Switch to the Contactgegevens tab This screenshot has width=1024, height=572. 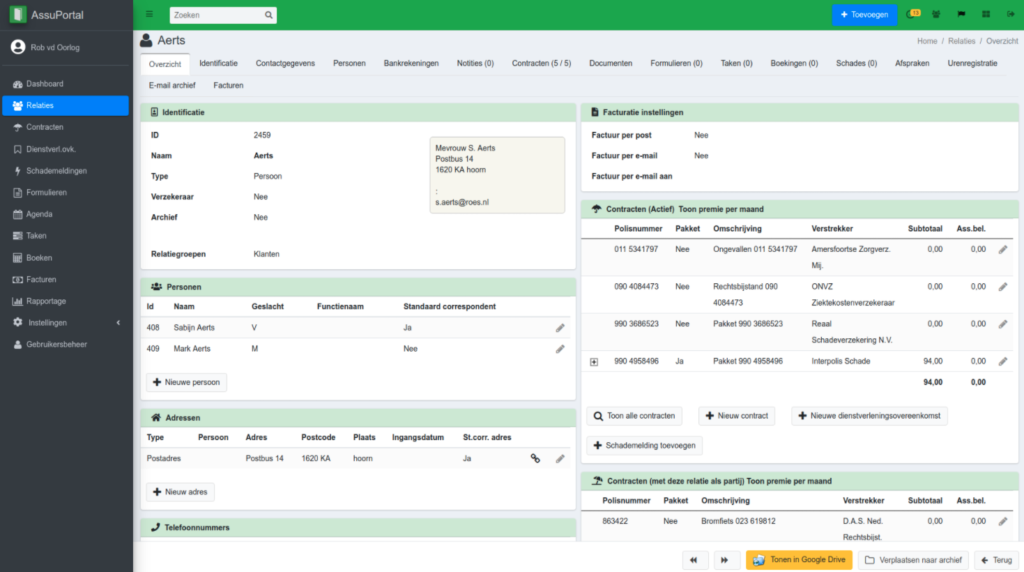tap(285, 63)
